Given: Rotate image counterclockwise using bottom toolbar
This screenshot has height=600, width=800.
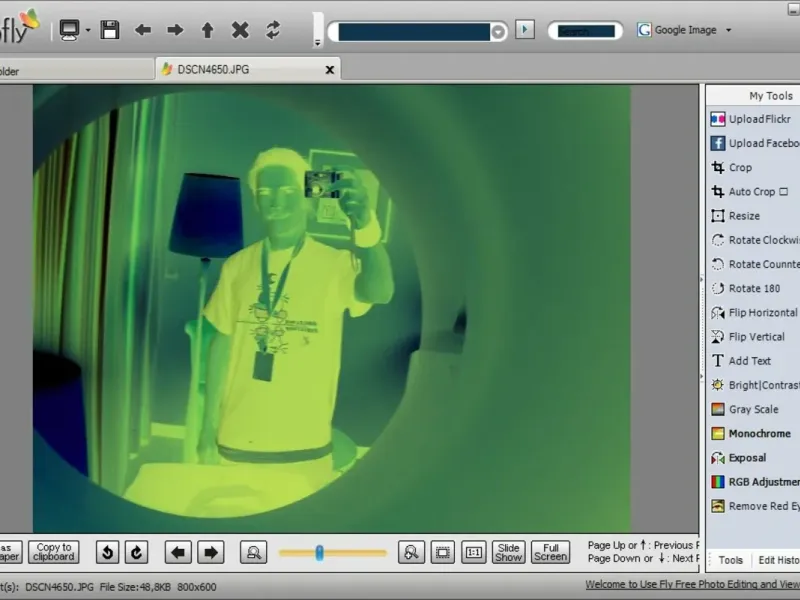Looking at the screenshot, I should pos(107,552).
